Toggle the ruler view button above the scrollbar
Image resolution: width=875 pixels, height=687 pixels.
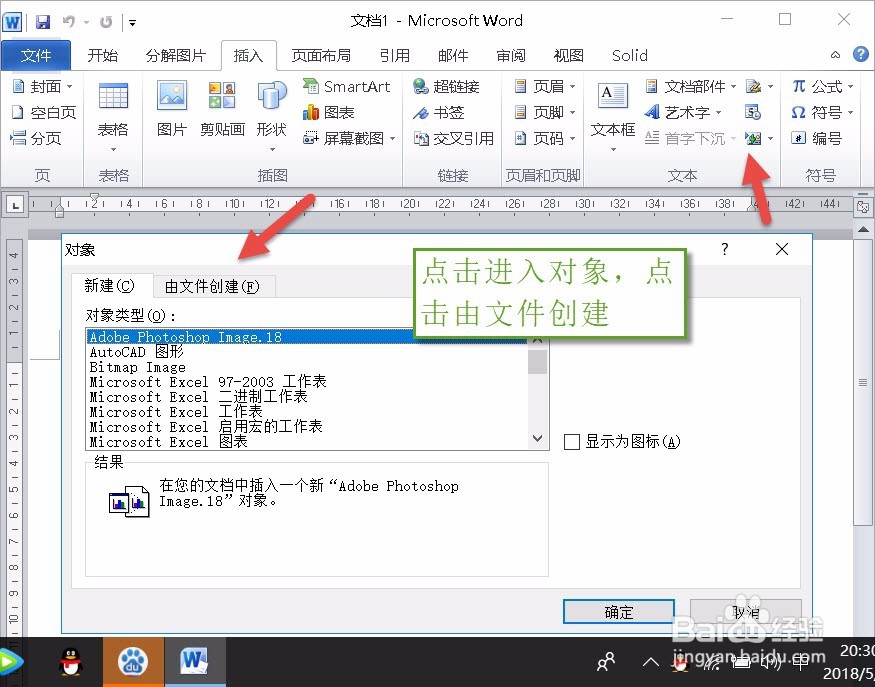coord(863,207)
